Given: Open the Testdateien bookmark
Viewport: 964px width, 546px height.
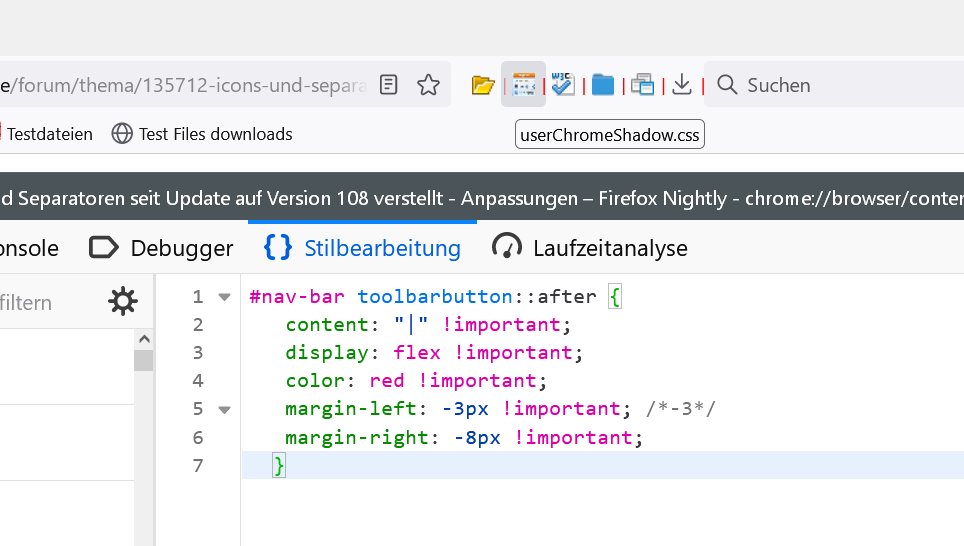Looking at the screenshot, I should [49, 134].
